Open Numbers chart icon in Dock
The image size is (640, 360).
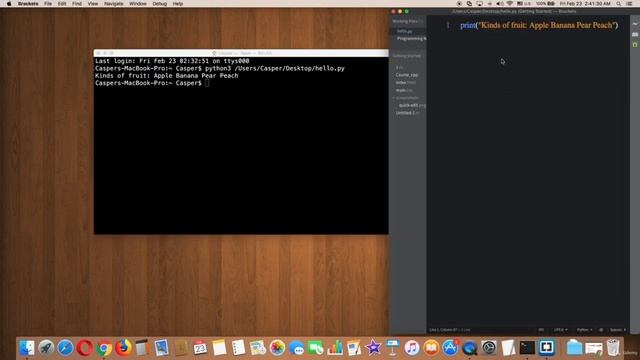click(335, 348)
